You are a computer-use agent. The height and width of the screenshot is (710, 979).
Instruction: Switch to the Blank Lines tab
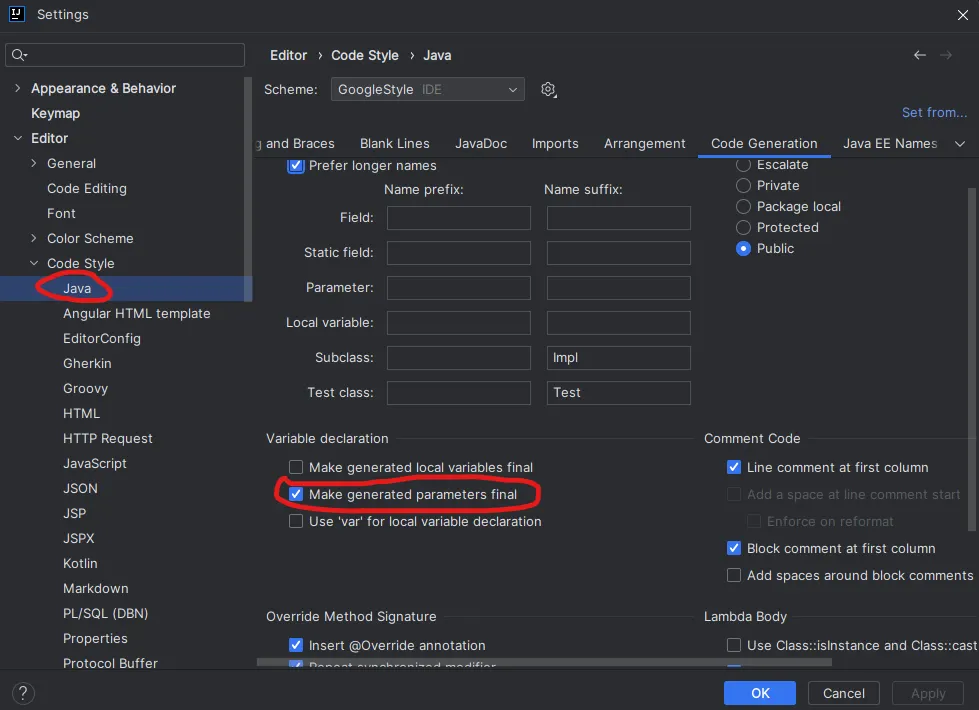(x=395, y=144)
